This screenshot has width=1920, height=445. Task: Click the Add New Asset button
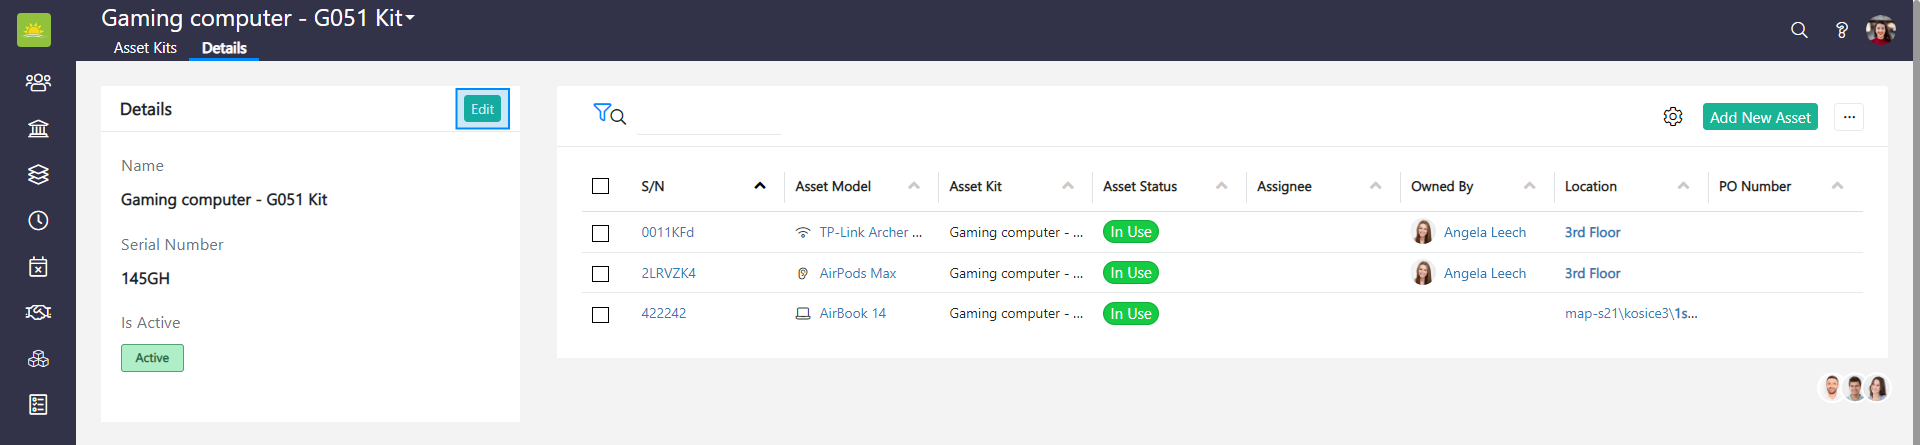click(x=1759, y=117)
